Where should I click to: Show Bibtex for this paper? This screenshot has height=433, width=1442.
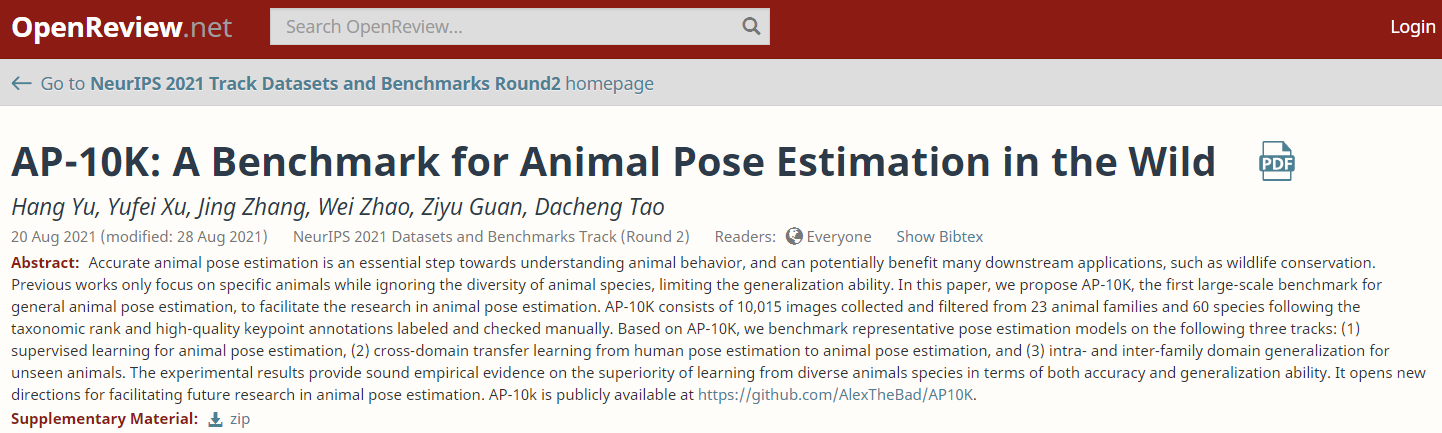[939, 237]
